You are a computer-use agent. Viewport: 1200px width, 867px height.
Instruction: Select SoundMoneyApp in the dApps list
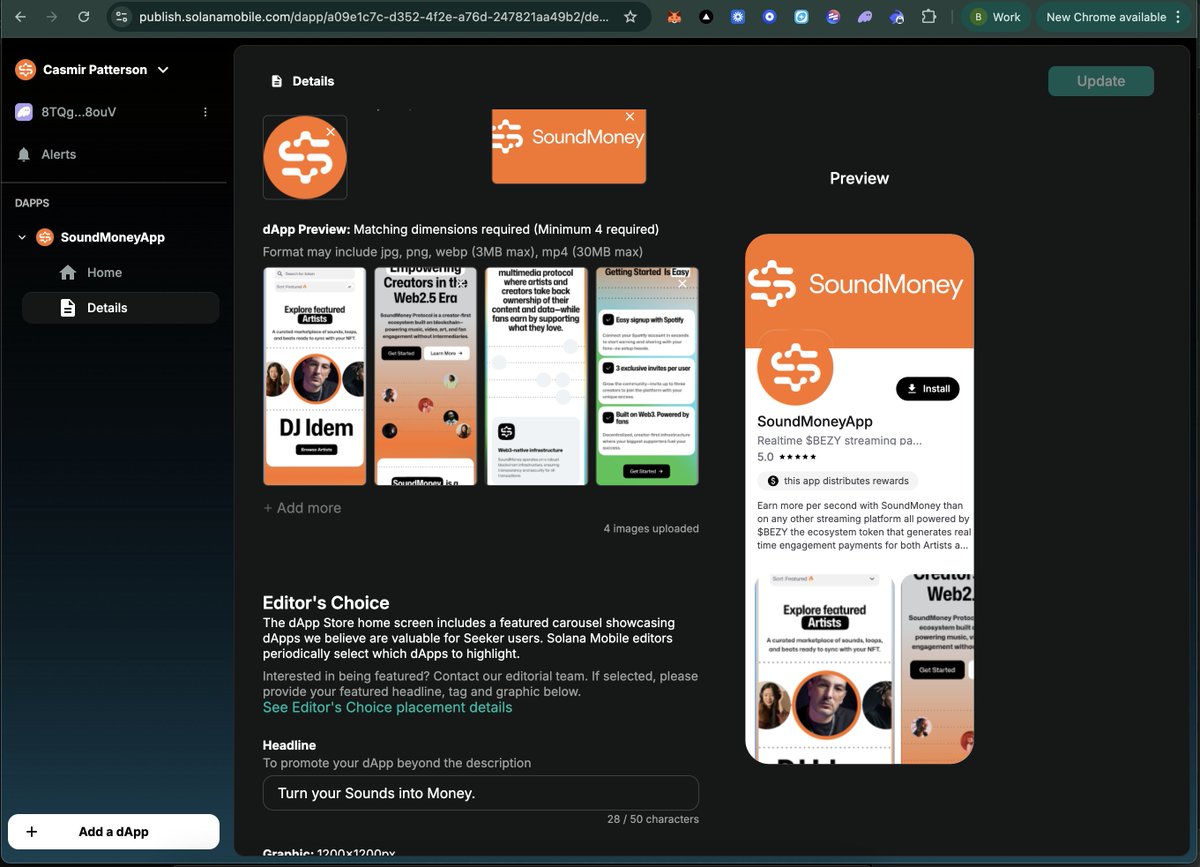coord(112,238)
